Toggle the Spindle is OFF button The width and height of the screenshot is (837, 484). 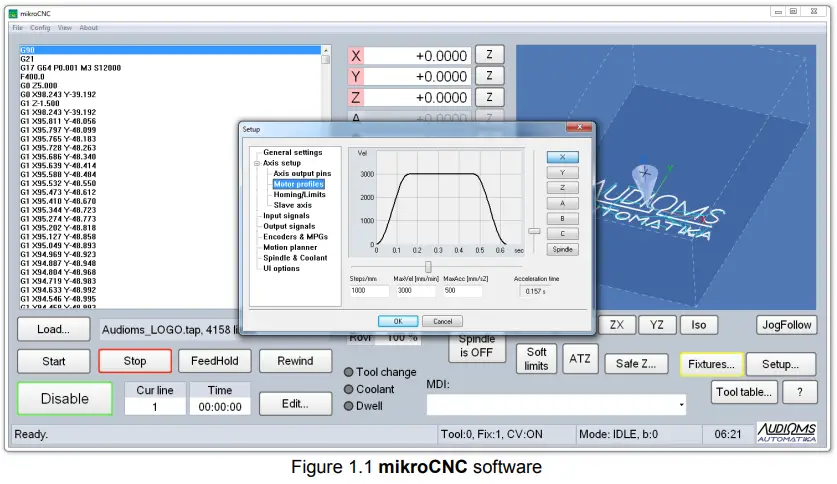point(477,348)
